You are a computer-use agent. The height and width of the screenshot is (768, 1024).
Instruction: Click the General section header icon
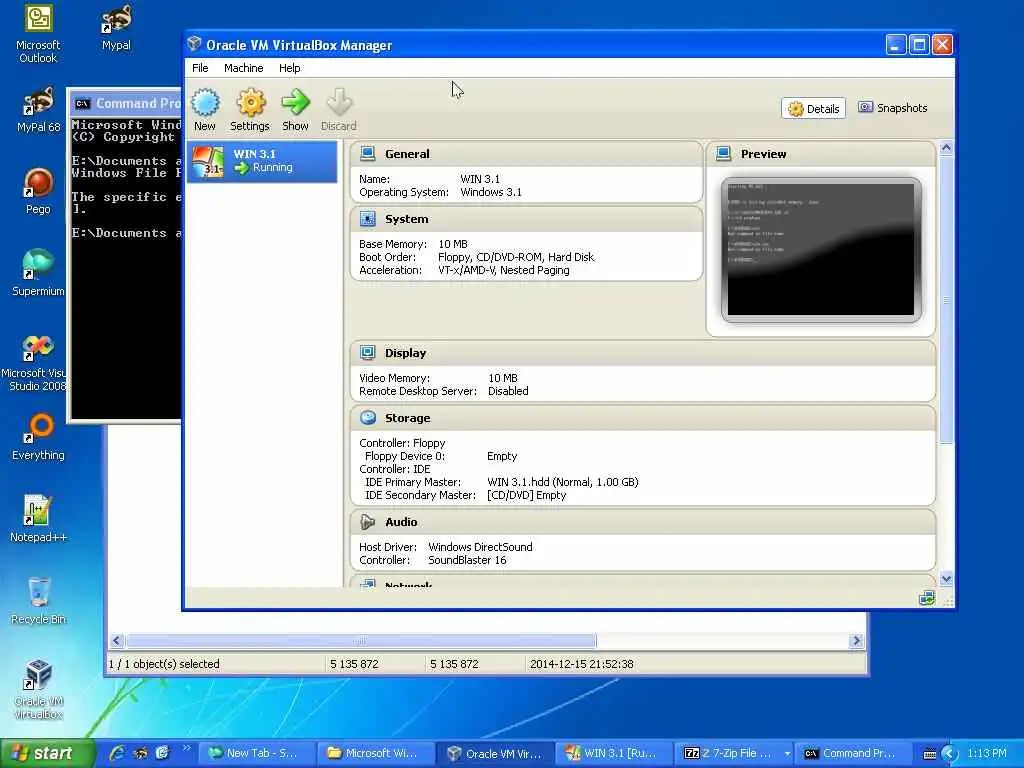coord(368,153)
